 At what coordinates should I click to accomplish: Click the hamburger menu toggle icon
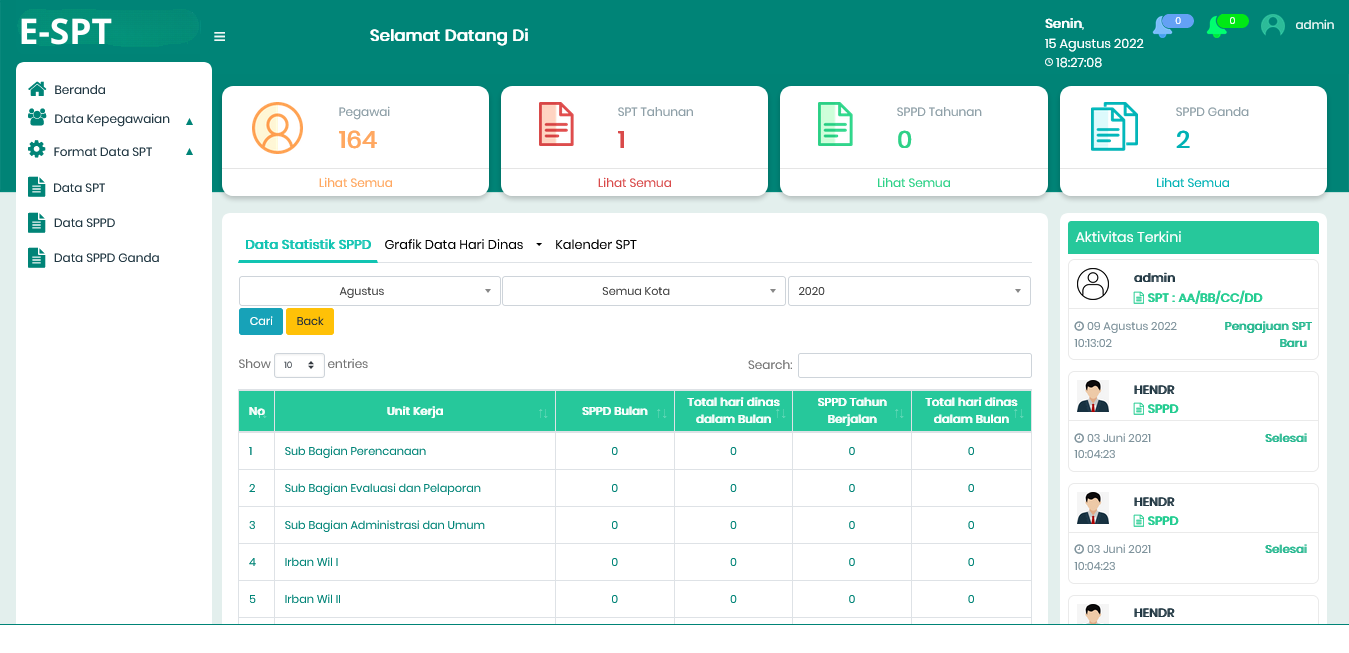tap(220, 37)
